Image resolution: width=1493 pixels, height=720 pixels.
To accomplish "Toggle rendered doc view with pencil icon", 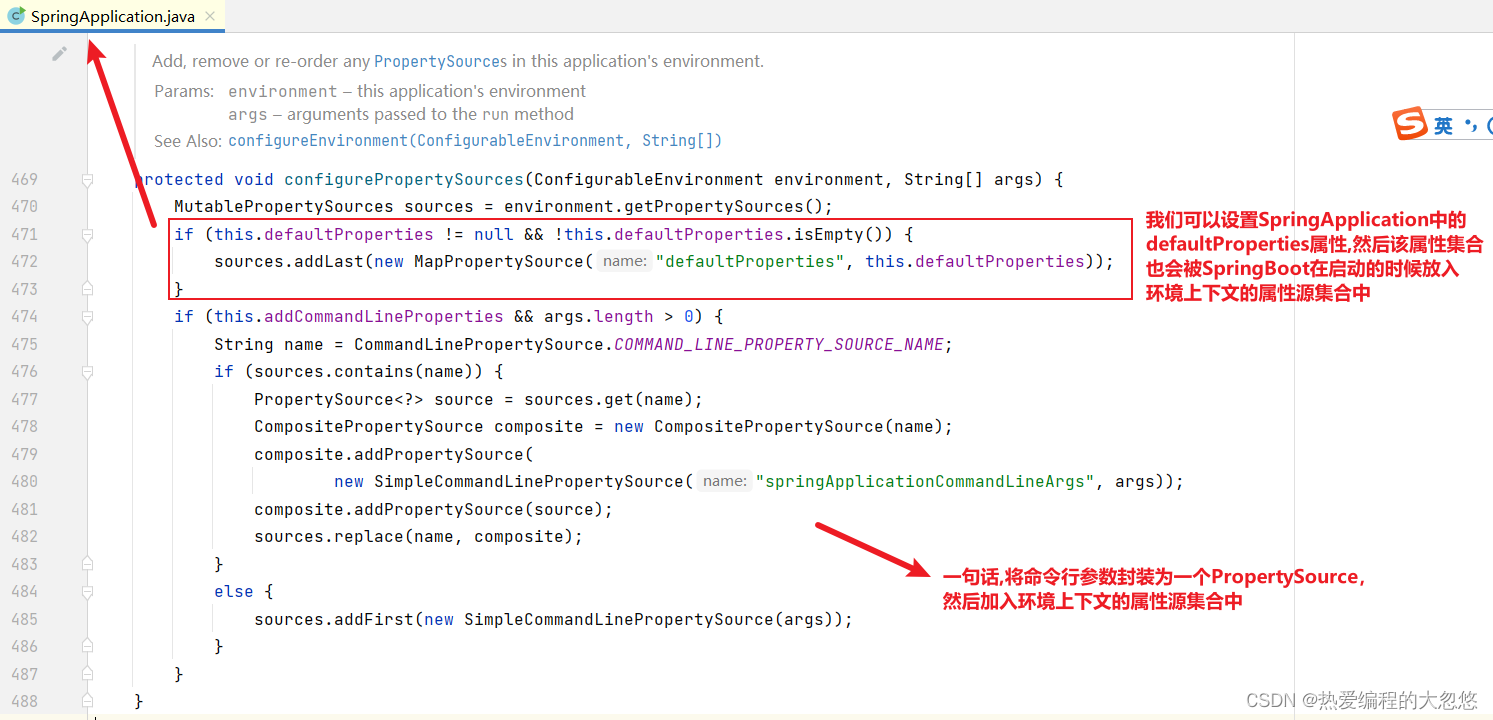I will tap(60, 54).
